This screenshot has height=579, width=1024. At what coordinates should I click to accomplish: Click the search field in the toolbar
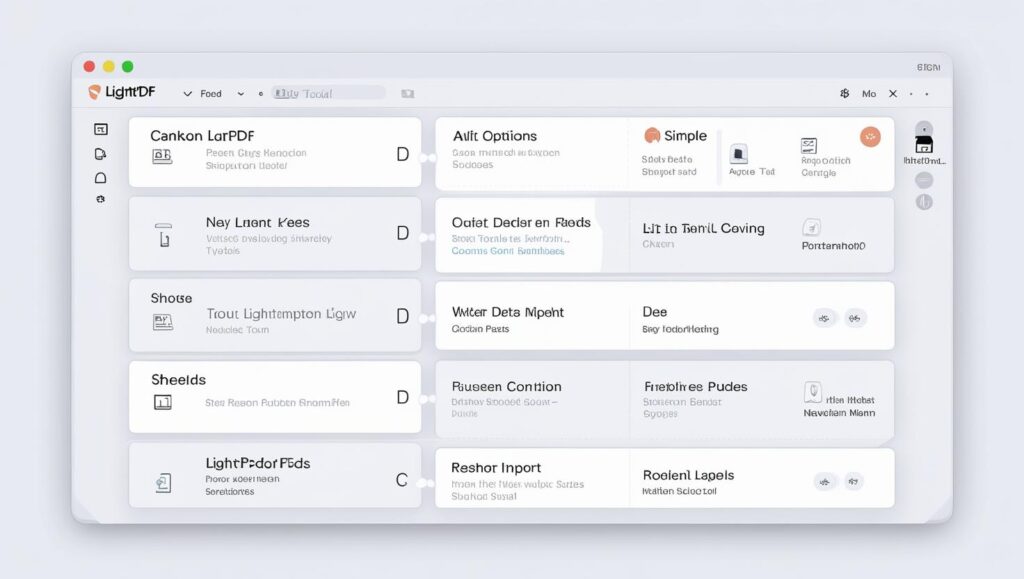(x=328, y=93)
